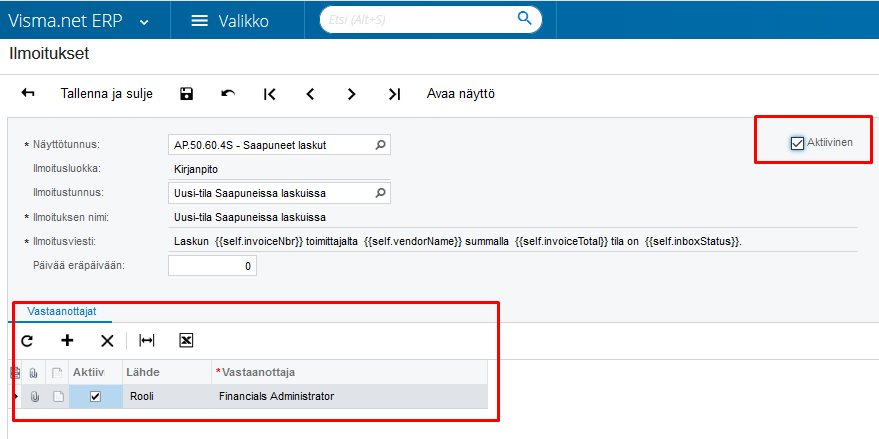Open the Valikko menu
The height and width of the screenshot is (439, 879).
(x=229, y=21)
